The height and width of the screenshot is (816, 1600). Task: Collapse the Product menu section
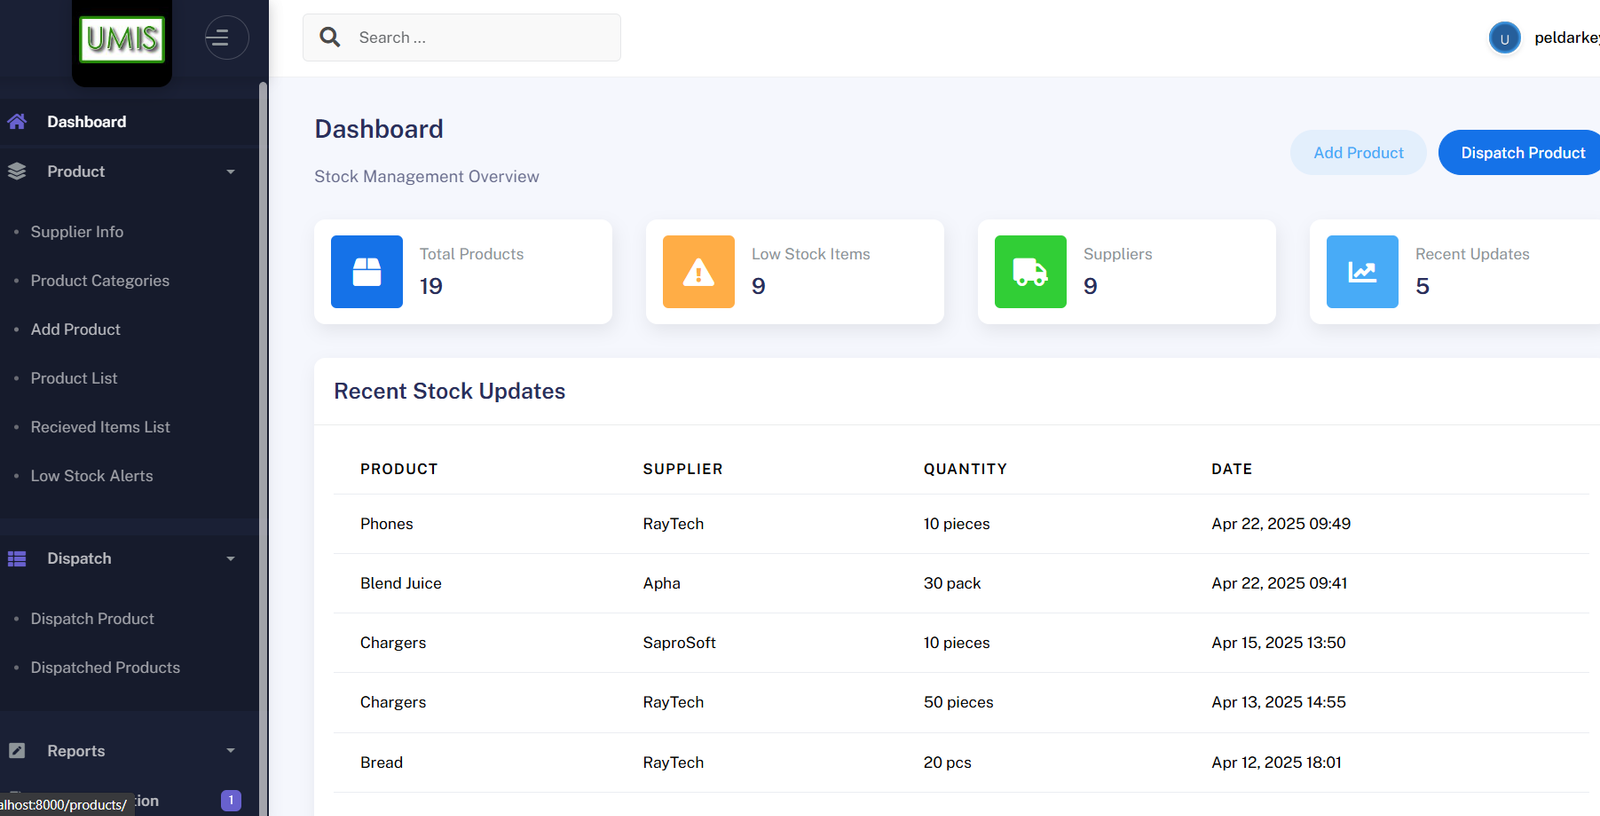coord(230,172)
